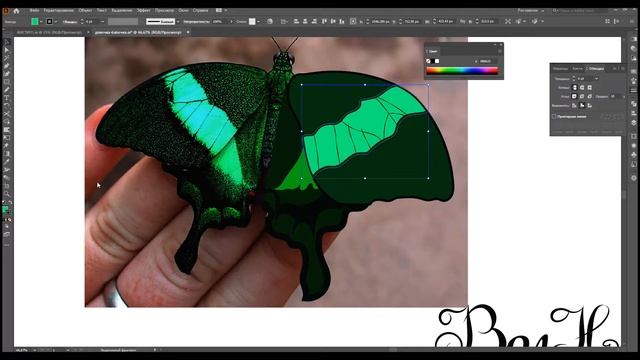This screenshot has width=640, height=360.
Task: Open graphic style dropdown arrow
Action: tap(258, 22)
